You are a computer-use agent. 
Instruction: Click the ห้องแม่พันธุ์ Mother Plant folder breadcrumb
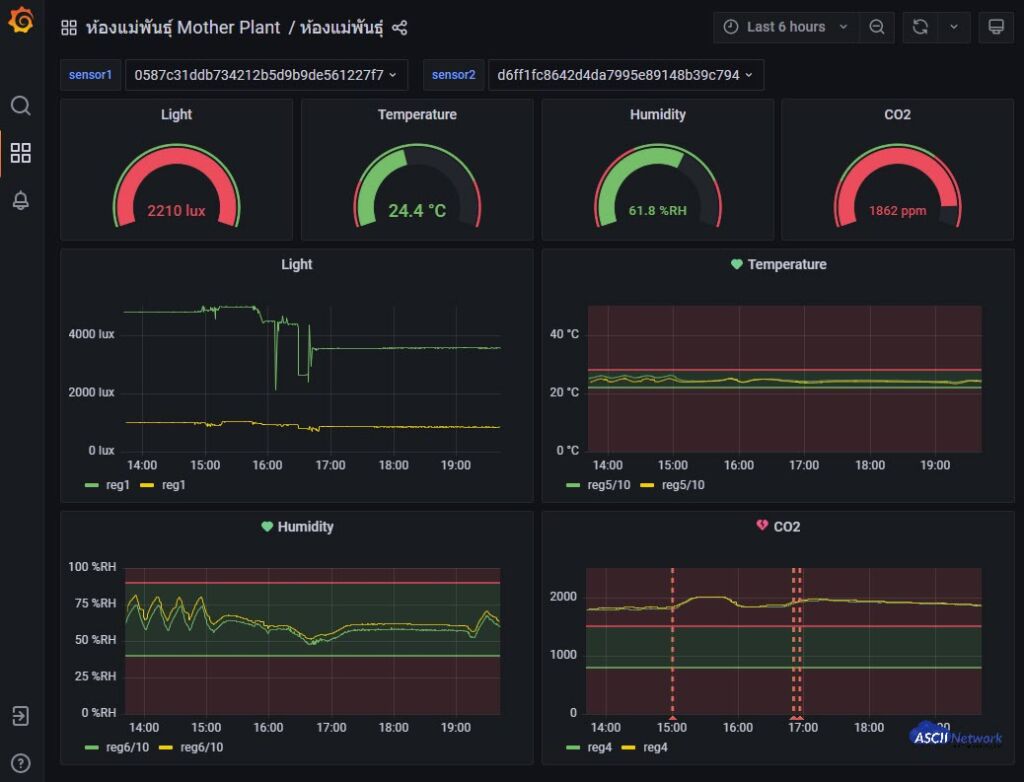184,28
